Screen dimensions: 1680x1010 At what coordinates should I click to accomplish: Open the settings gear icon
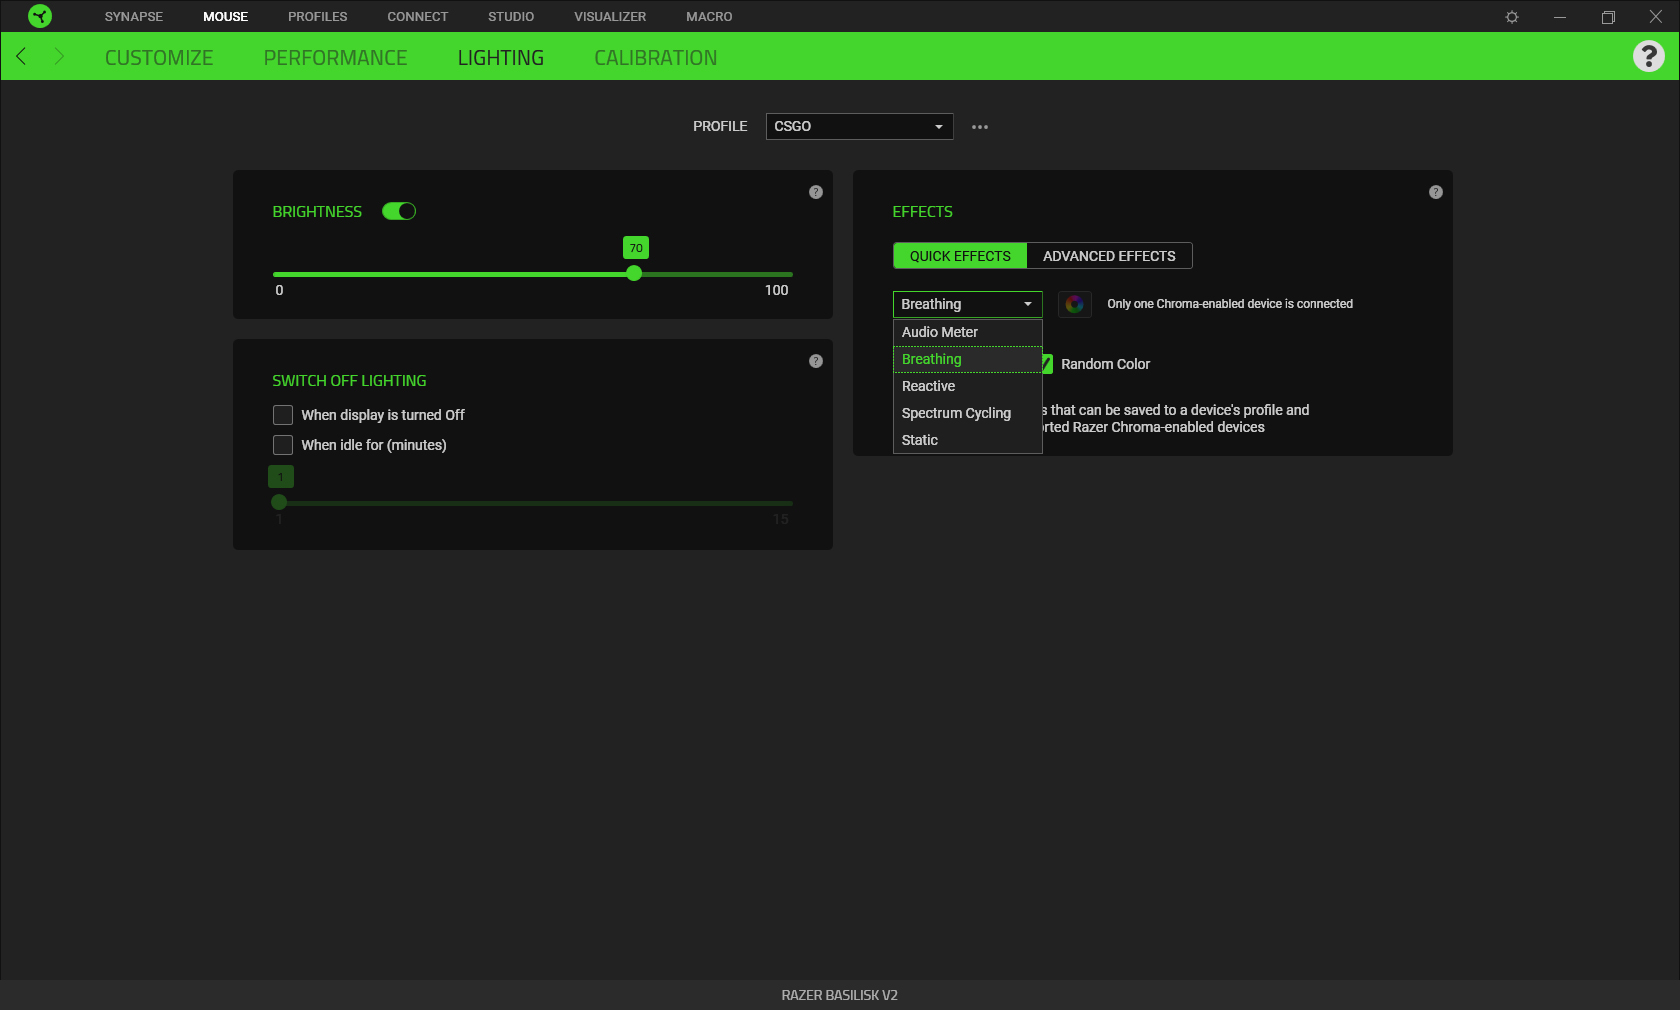pyautogui.click(x=1512, y=17)
